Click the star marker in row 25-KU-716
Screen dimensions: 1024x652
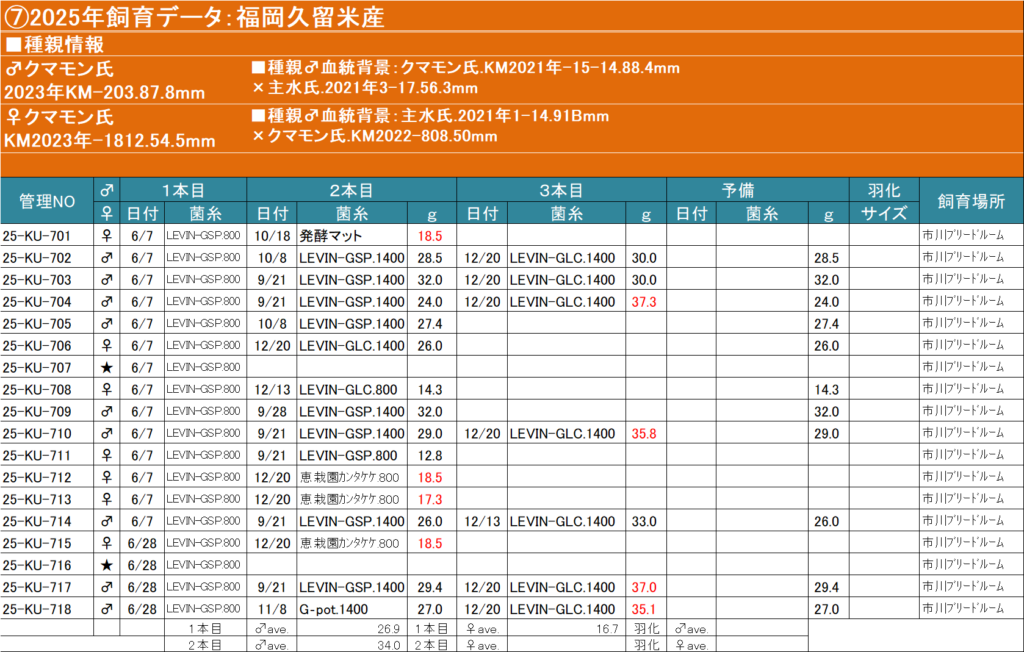108,564
